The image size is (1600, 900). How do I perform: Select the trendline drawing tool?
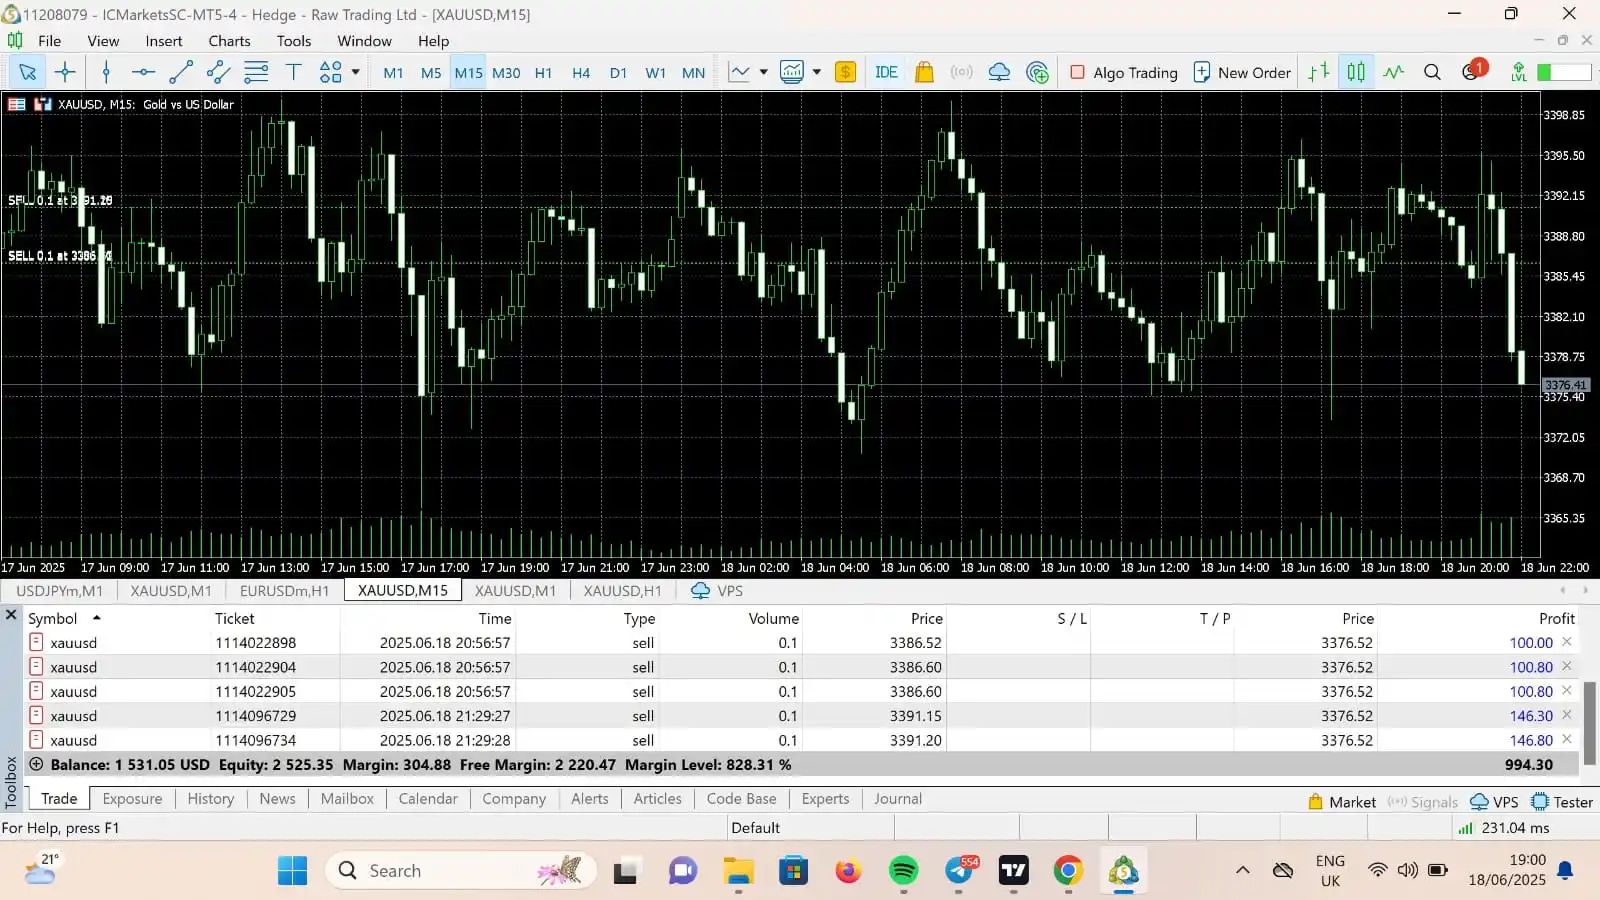pyautogui.click(x=181, y=72)
